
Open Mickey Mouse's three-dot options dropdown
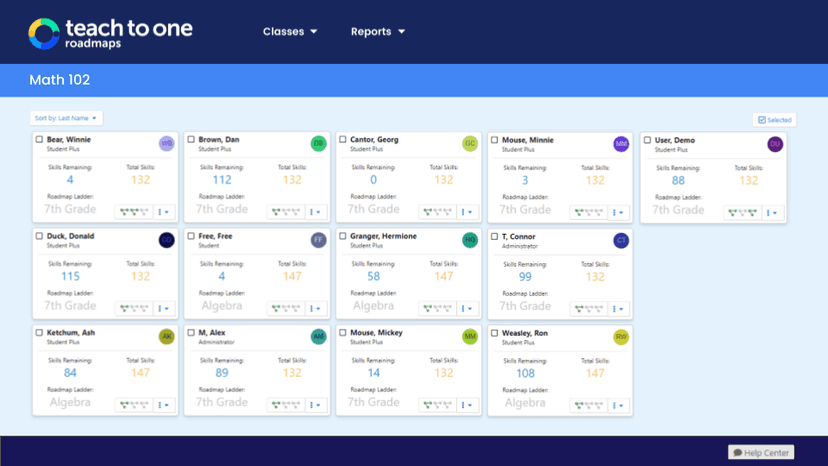click(468, 405)
